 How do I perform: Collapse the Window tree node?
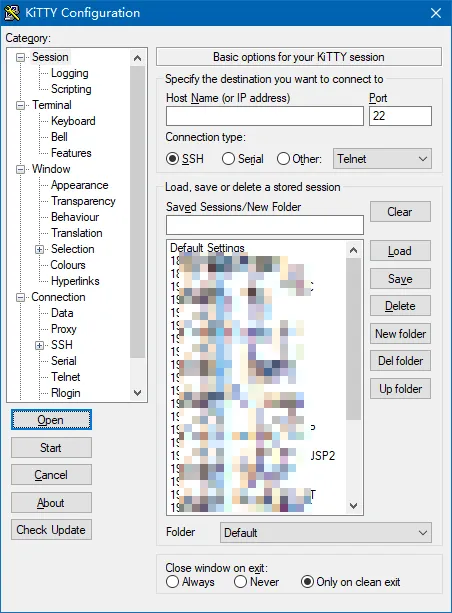[x=20, y=170]
